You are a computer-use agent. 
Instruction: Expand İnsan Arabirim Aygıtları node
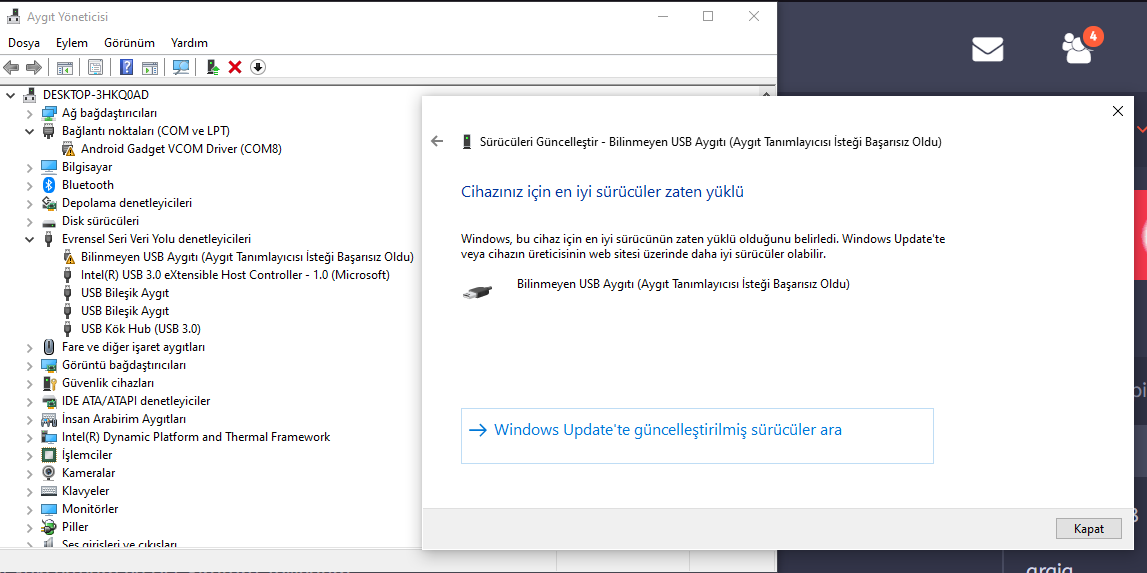(29, 419)
